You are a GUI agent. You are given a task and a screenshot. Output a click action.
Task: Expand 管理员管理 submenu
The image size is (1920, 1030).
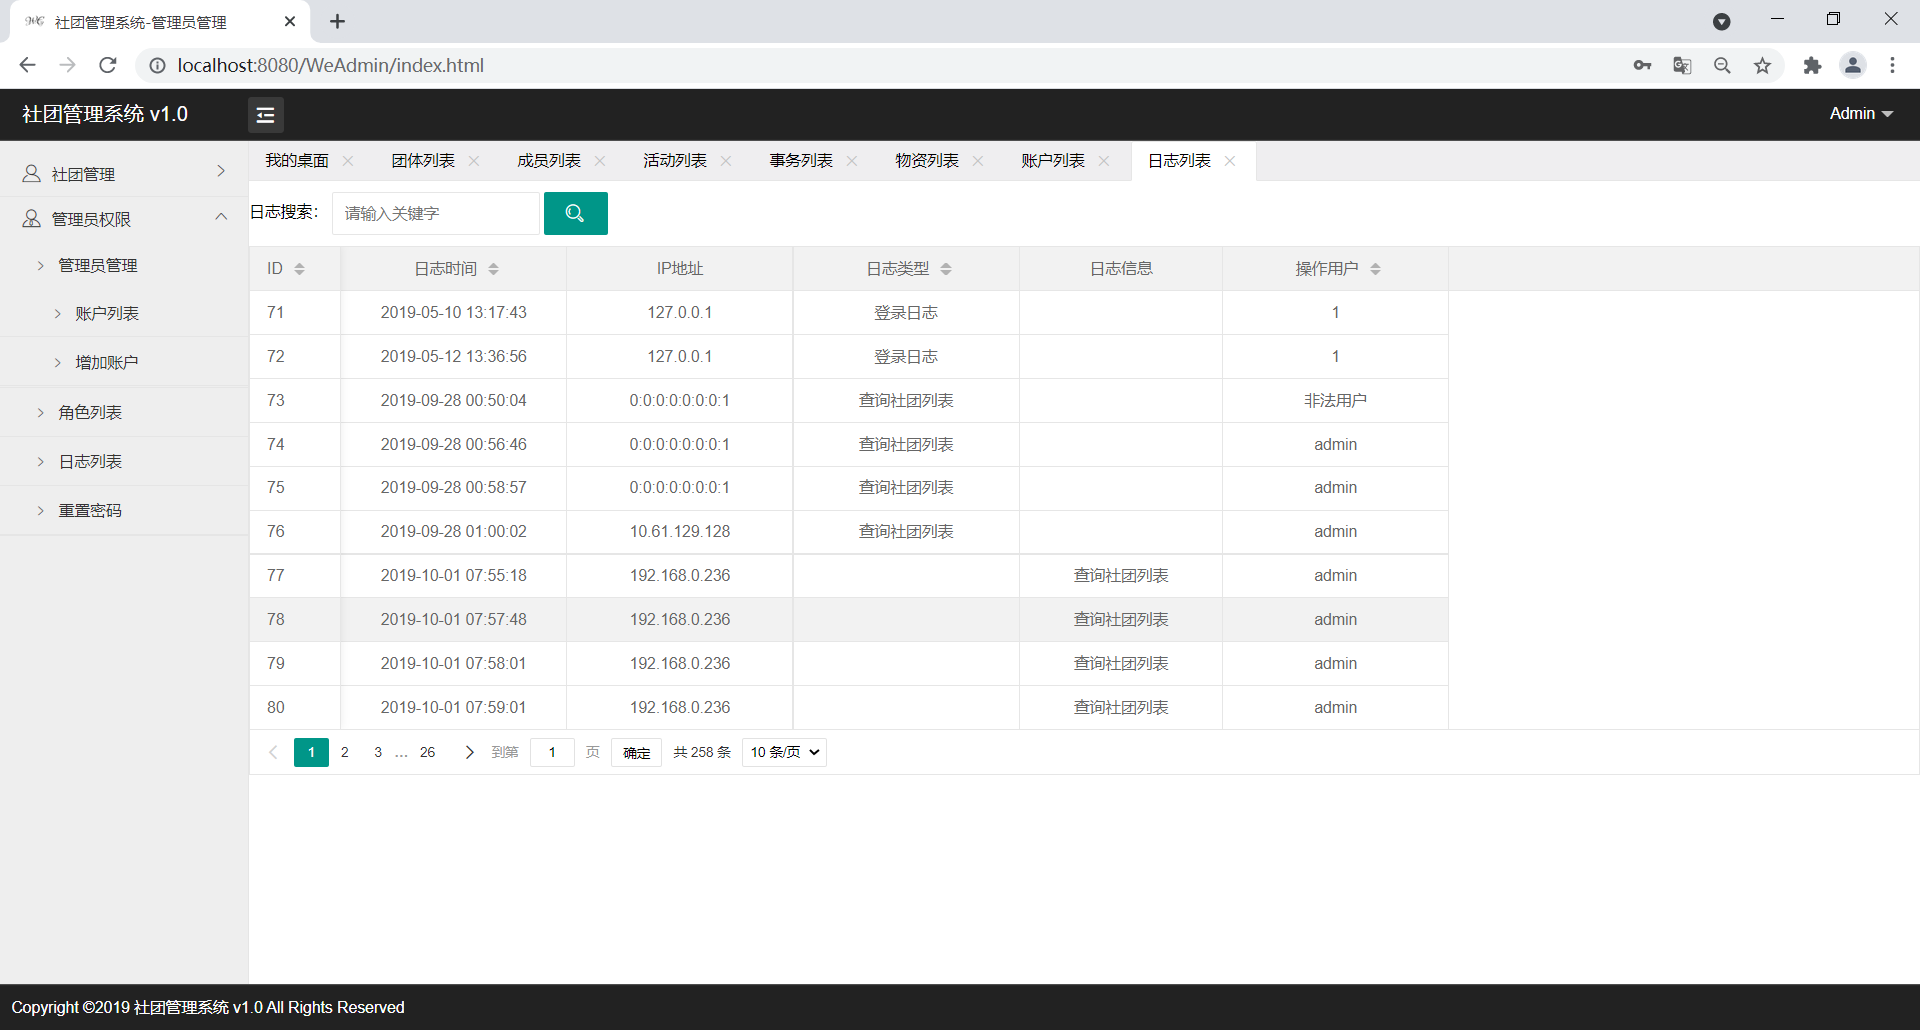pos(124,265)
